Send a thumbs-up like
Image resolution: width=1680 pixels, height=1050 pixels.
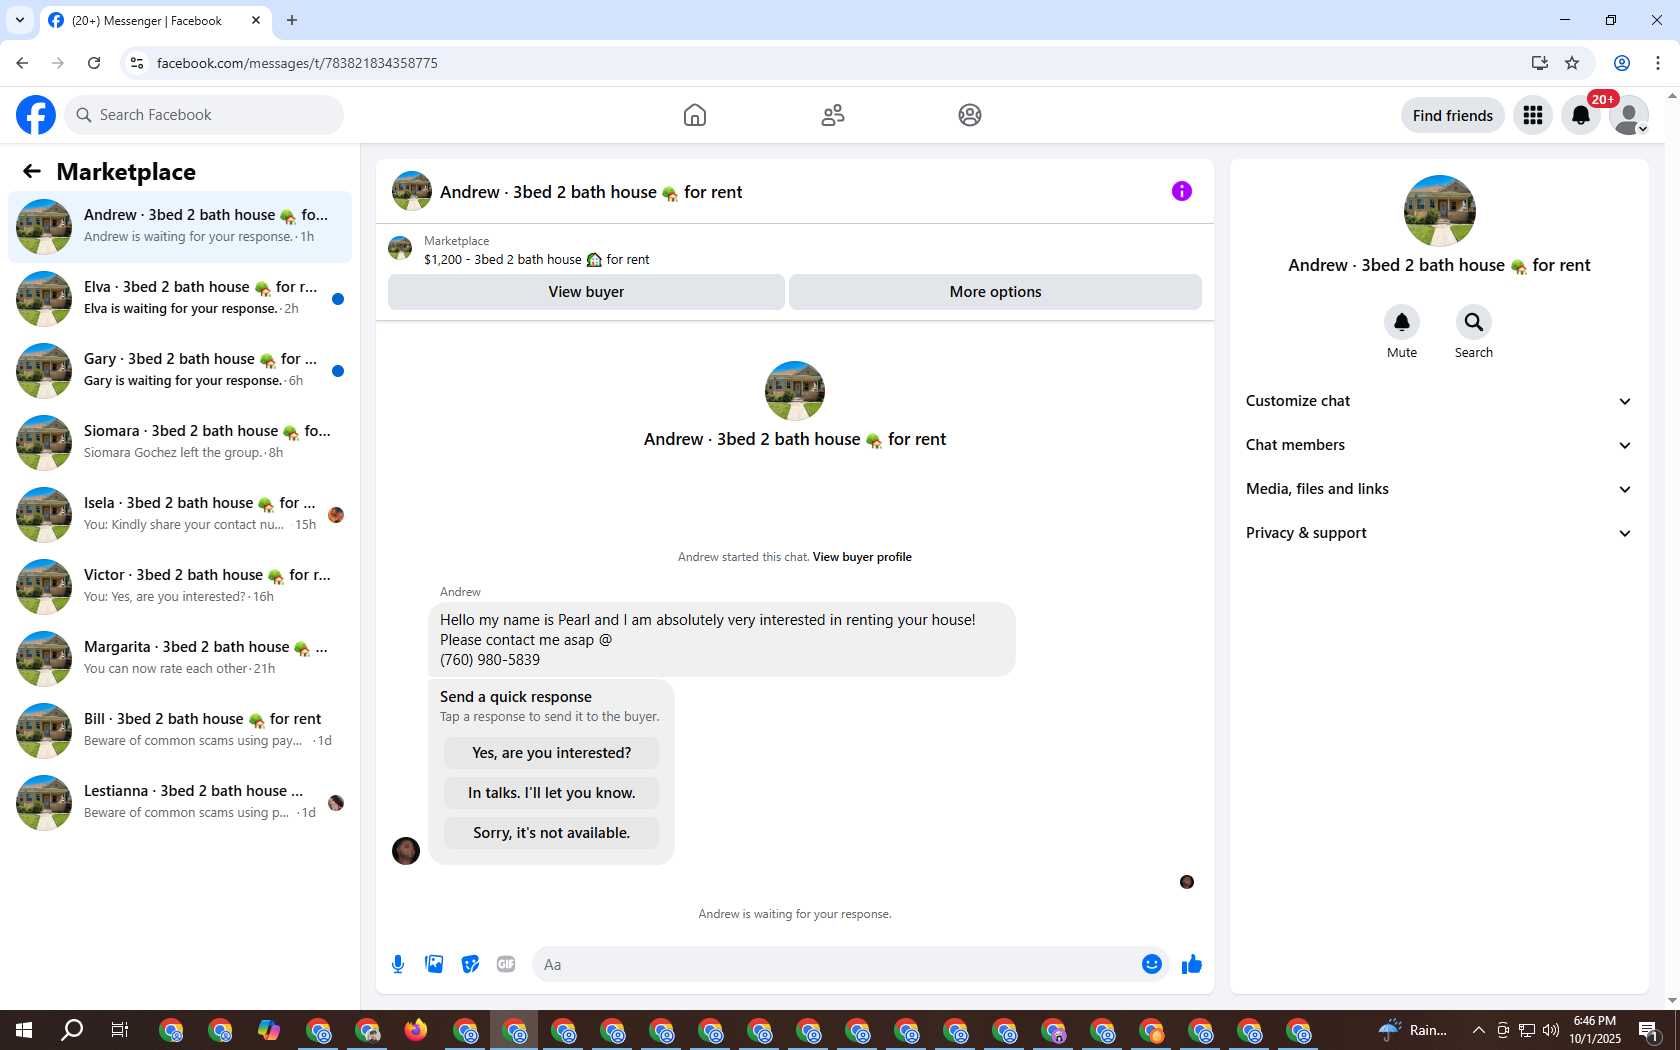(x=1192, y=964)
